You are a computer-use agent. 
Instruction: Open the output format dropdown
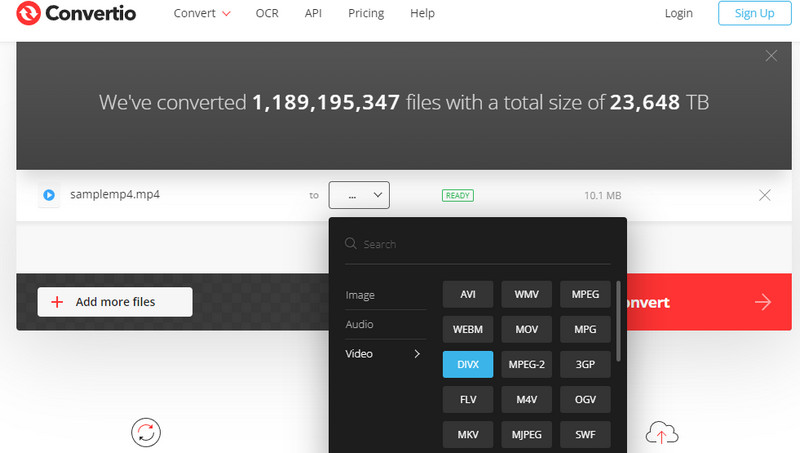[359, 195]
